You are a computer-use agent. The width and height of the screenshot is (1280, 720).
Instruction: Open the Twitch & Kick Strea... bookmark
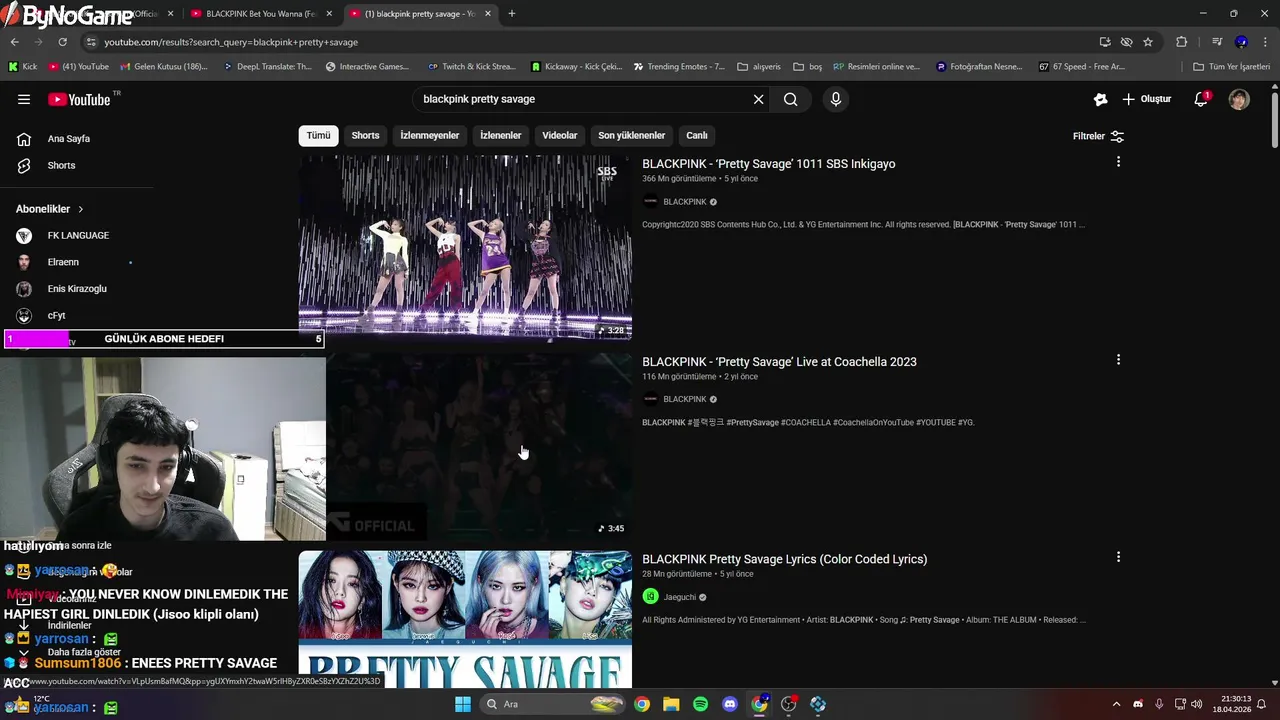click(471, 67)
